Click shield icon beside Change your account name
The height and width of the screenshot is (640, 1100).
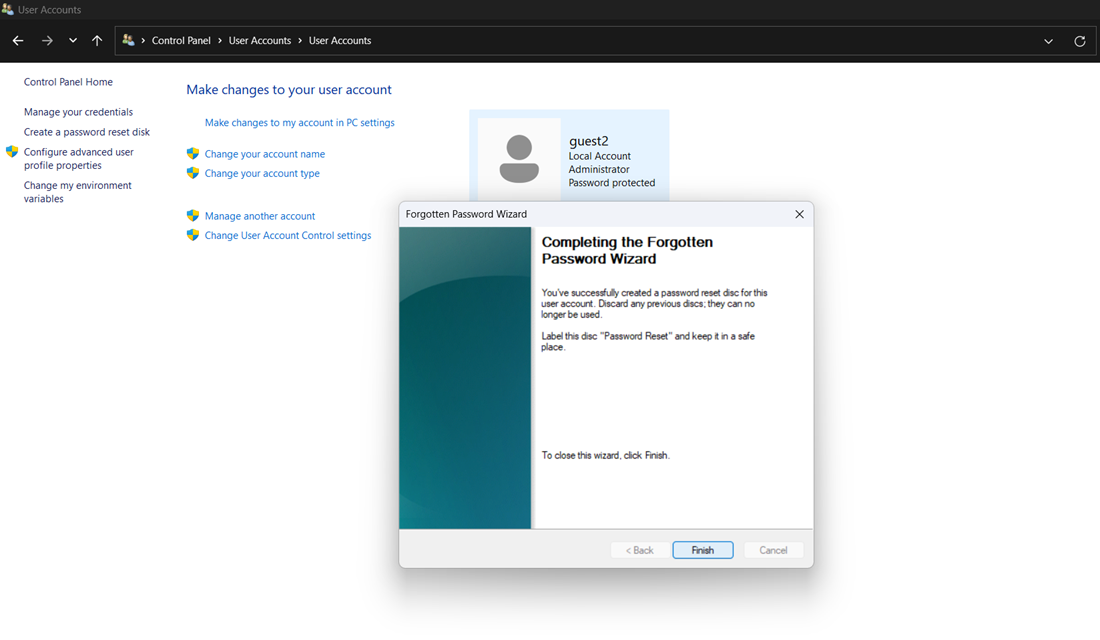pos(193,154)
